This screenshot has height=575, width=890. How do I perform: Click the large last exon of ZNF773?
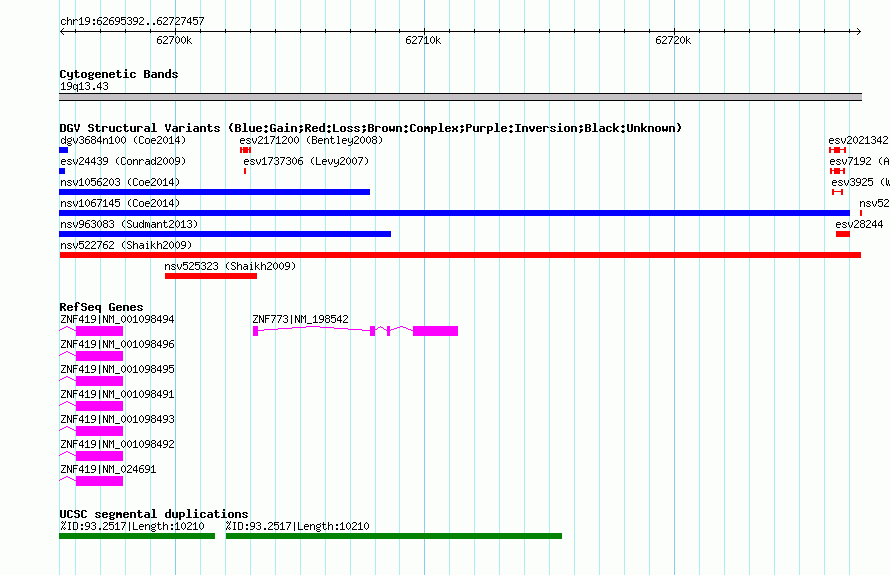(435, 331)
